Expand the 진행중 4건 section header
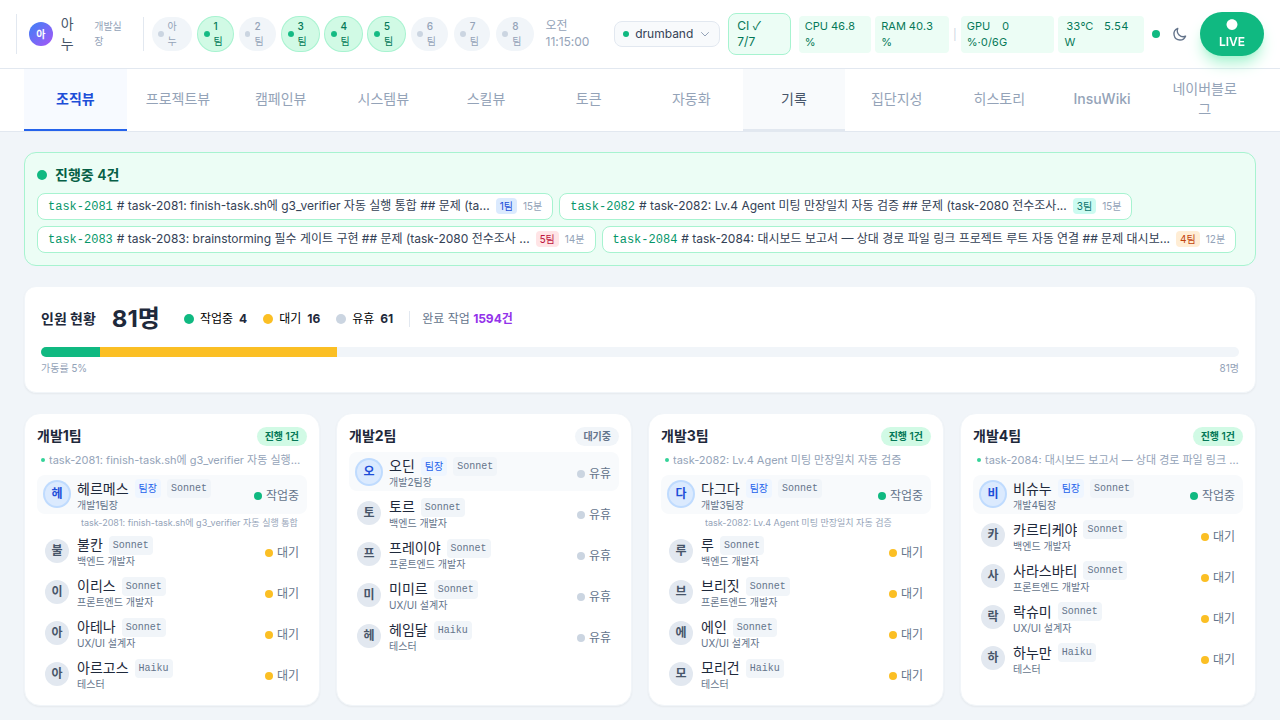The height and width of the screenshot is (720, 1280). pyautogui.click(x=78, y=175)
